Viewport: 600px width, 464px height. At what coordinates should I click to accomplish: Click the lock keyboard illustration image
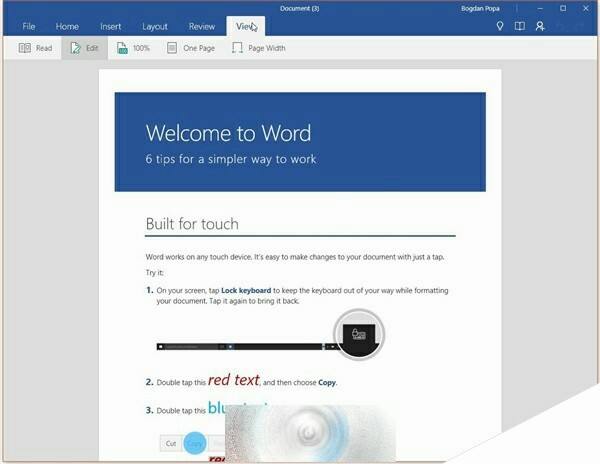(x=271, y=334)
